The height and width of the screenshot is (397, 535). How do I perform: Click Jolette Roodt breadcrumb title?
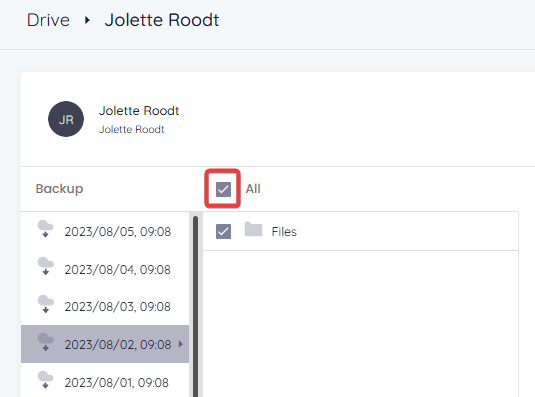[x=162, y=20]
